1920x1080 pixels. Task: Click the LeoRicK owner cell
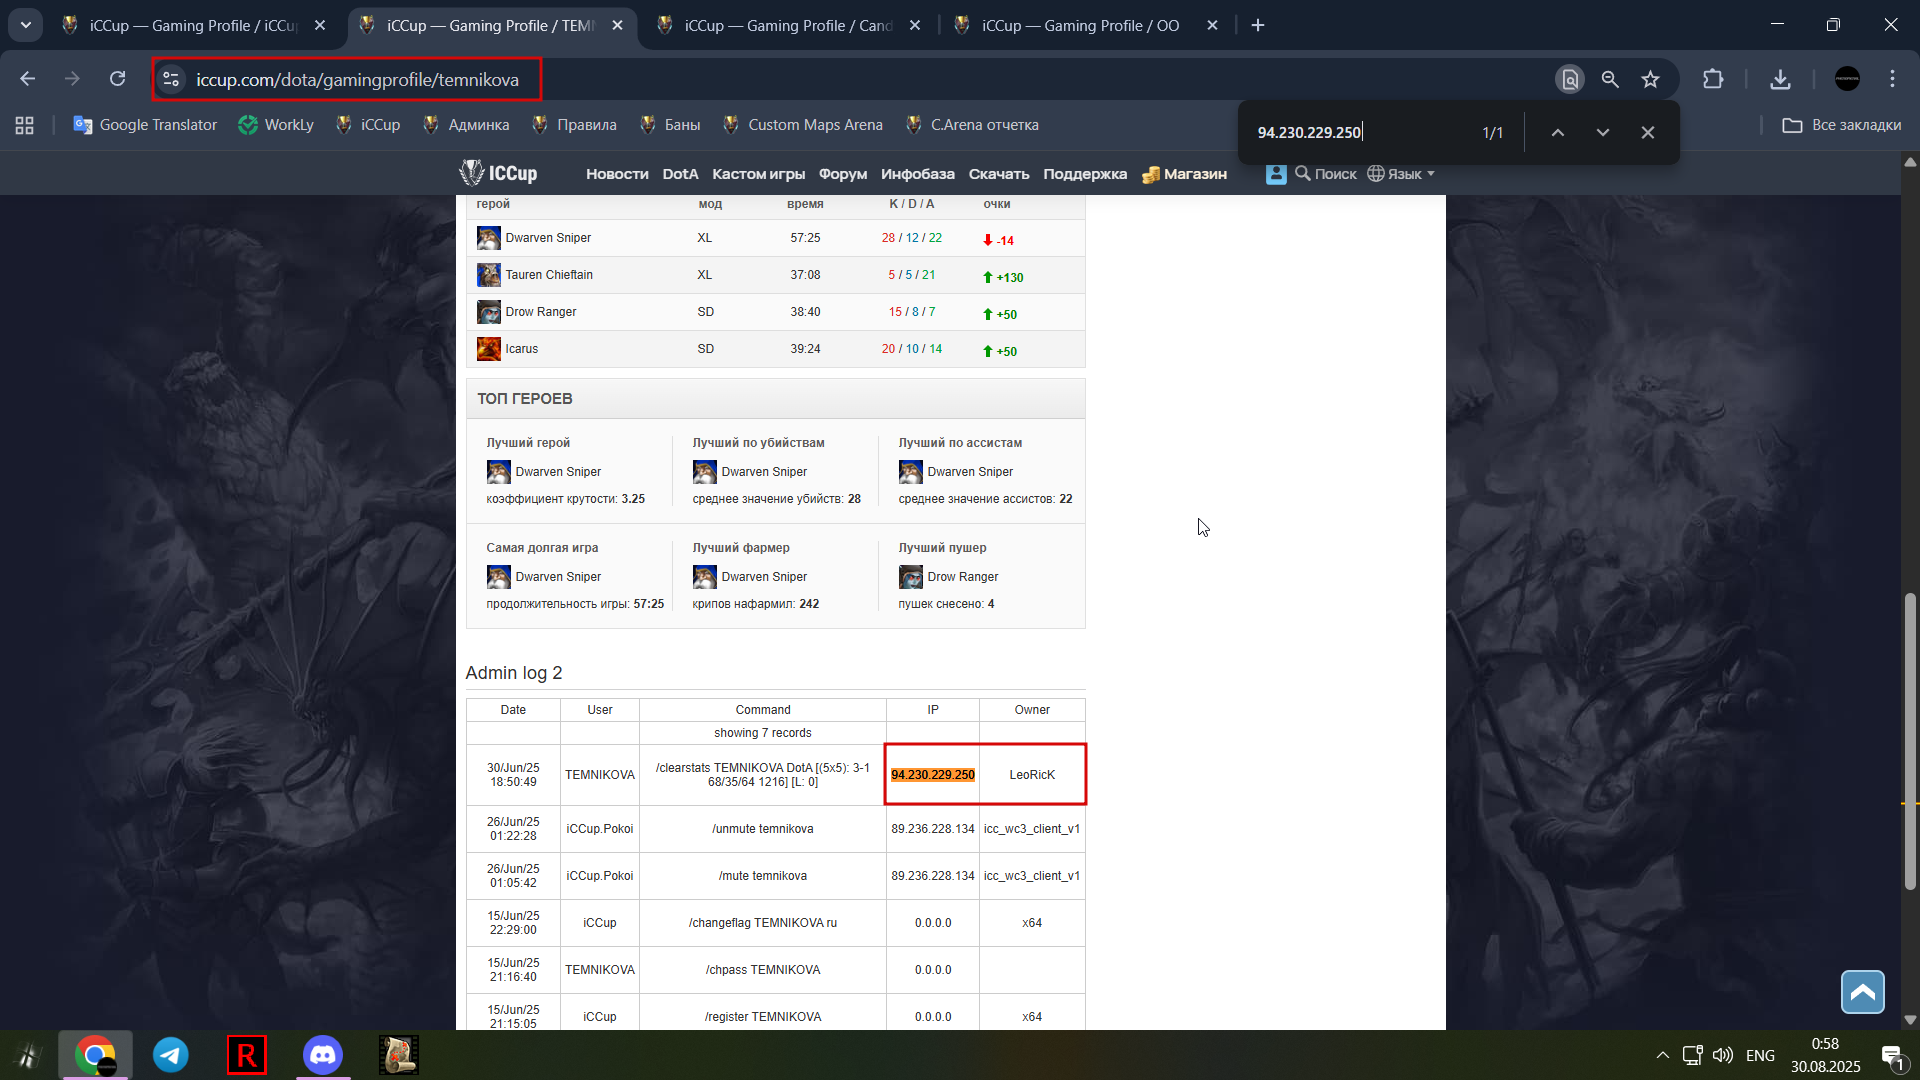click(x=1032, y=775)
